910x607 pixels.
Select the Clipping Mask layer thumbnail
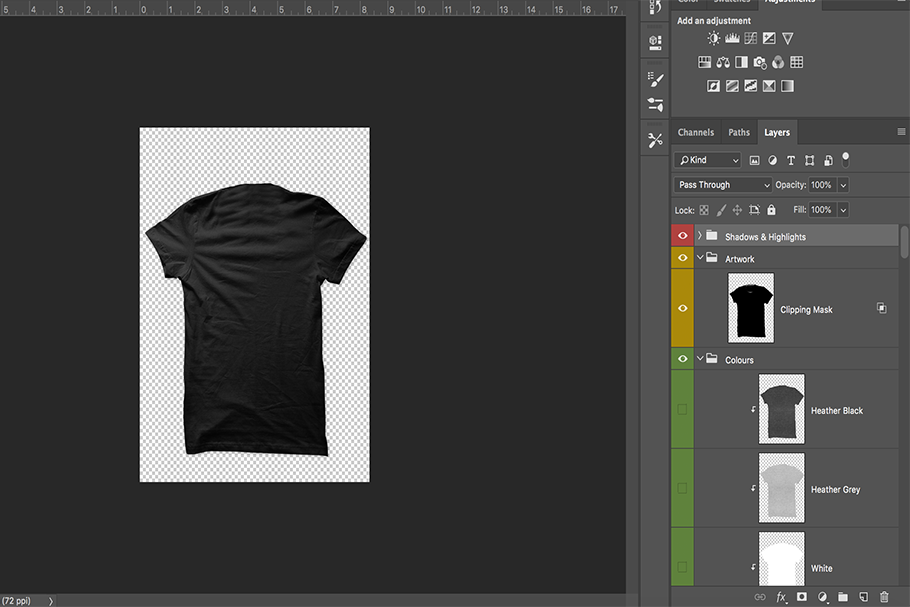751,309
